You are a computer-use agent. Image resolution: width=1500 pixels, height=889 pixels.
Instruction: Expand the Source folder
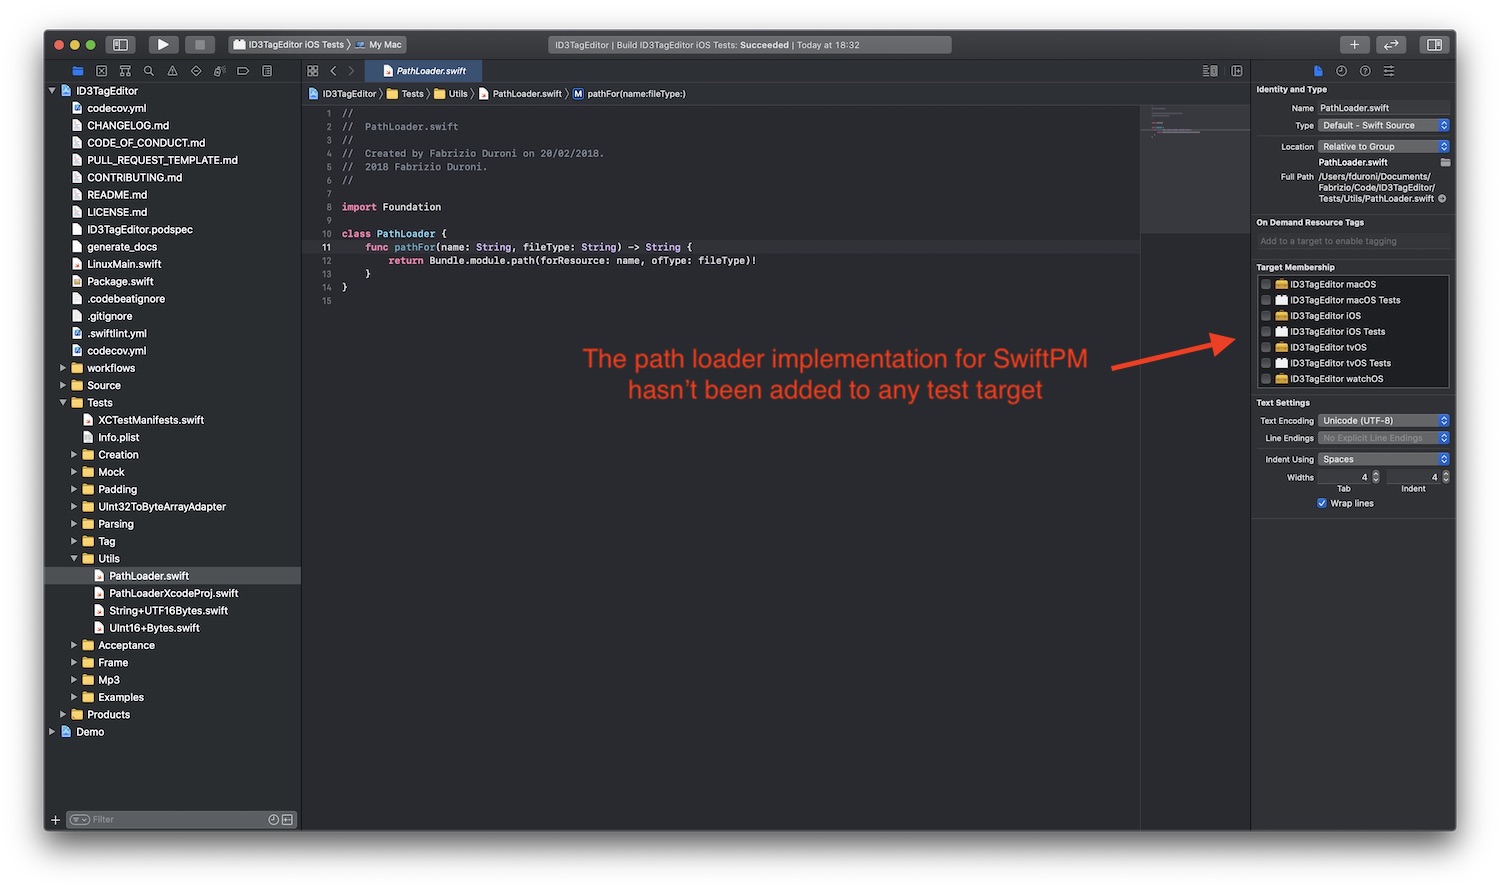click(x=63, y=386)
